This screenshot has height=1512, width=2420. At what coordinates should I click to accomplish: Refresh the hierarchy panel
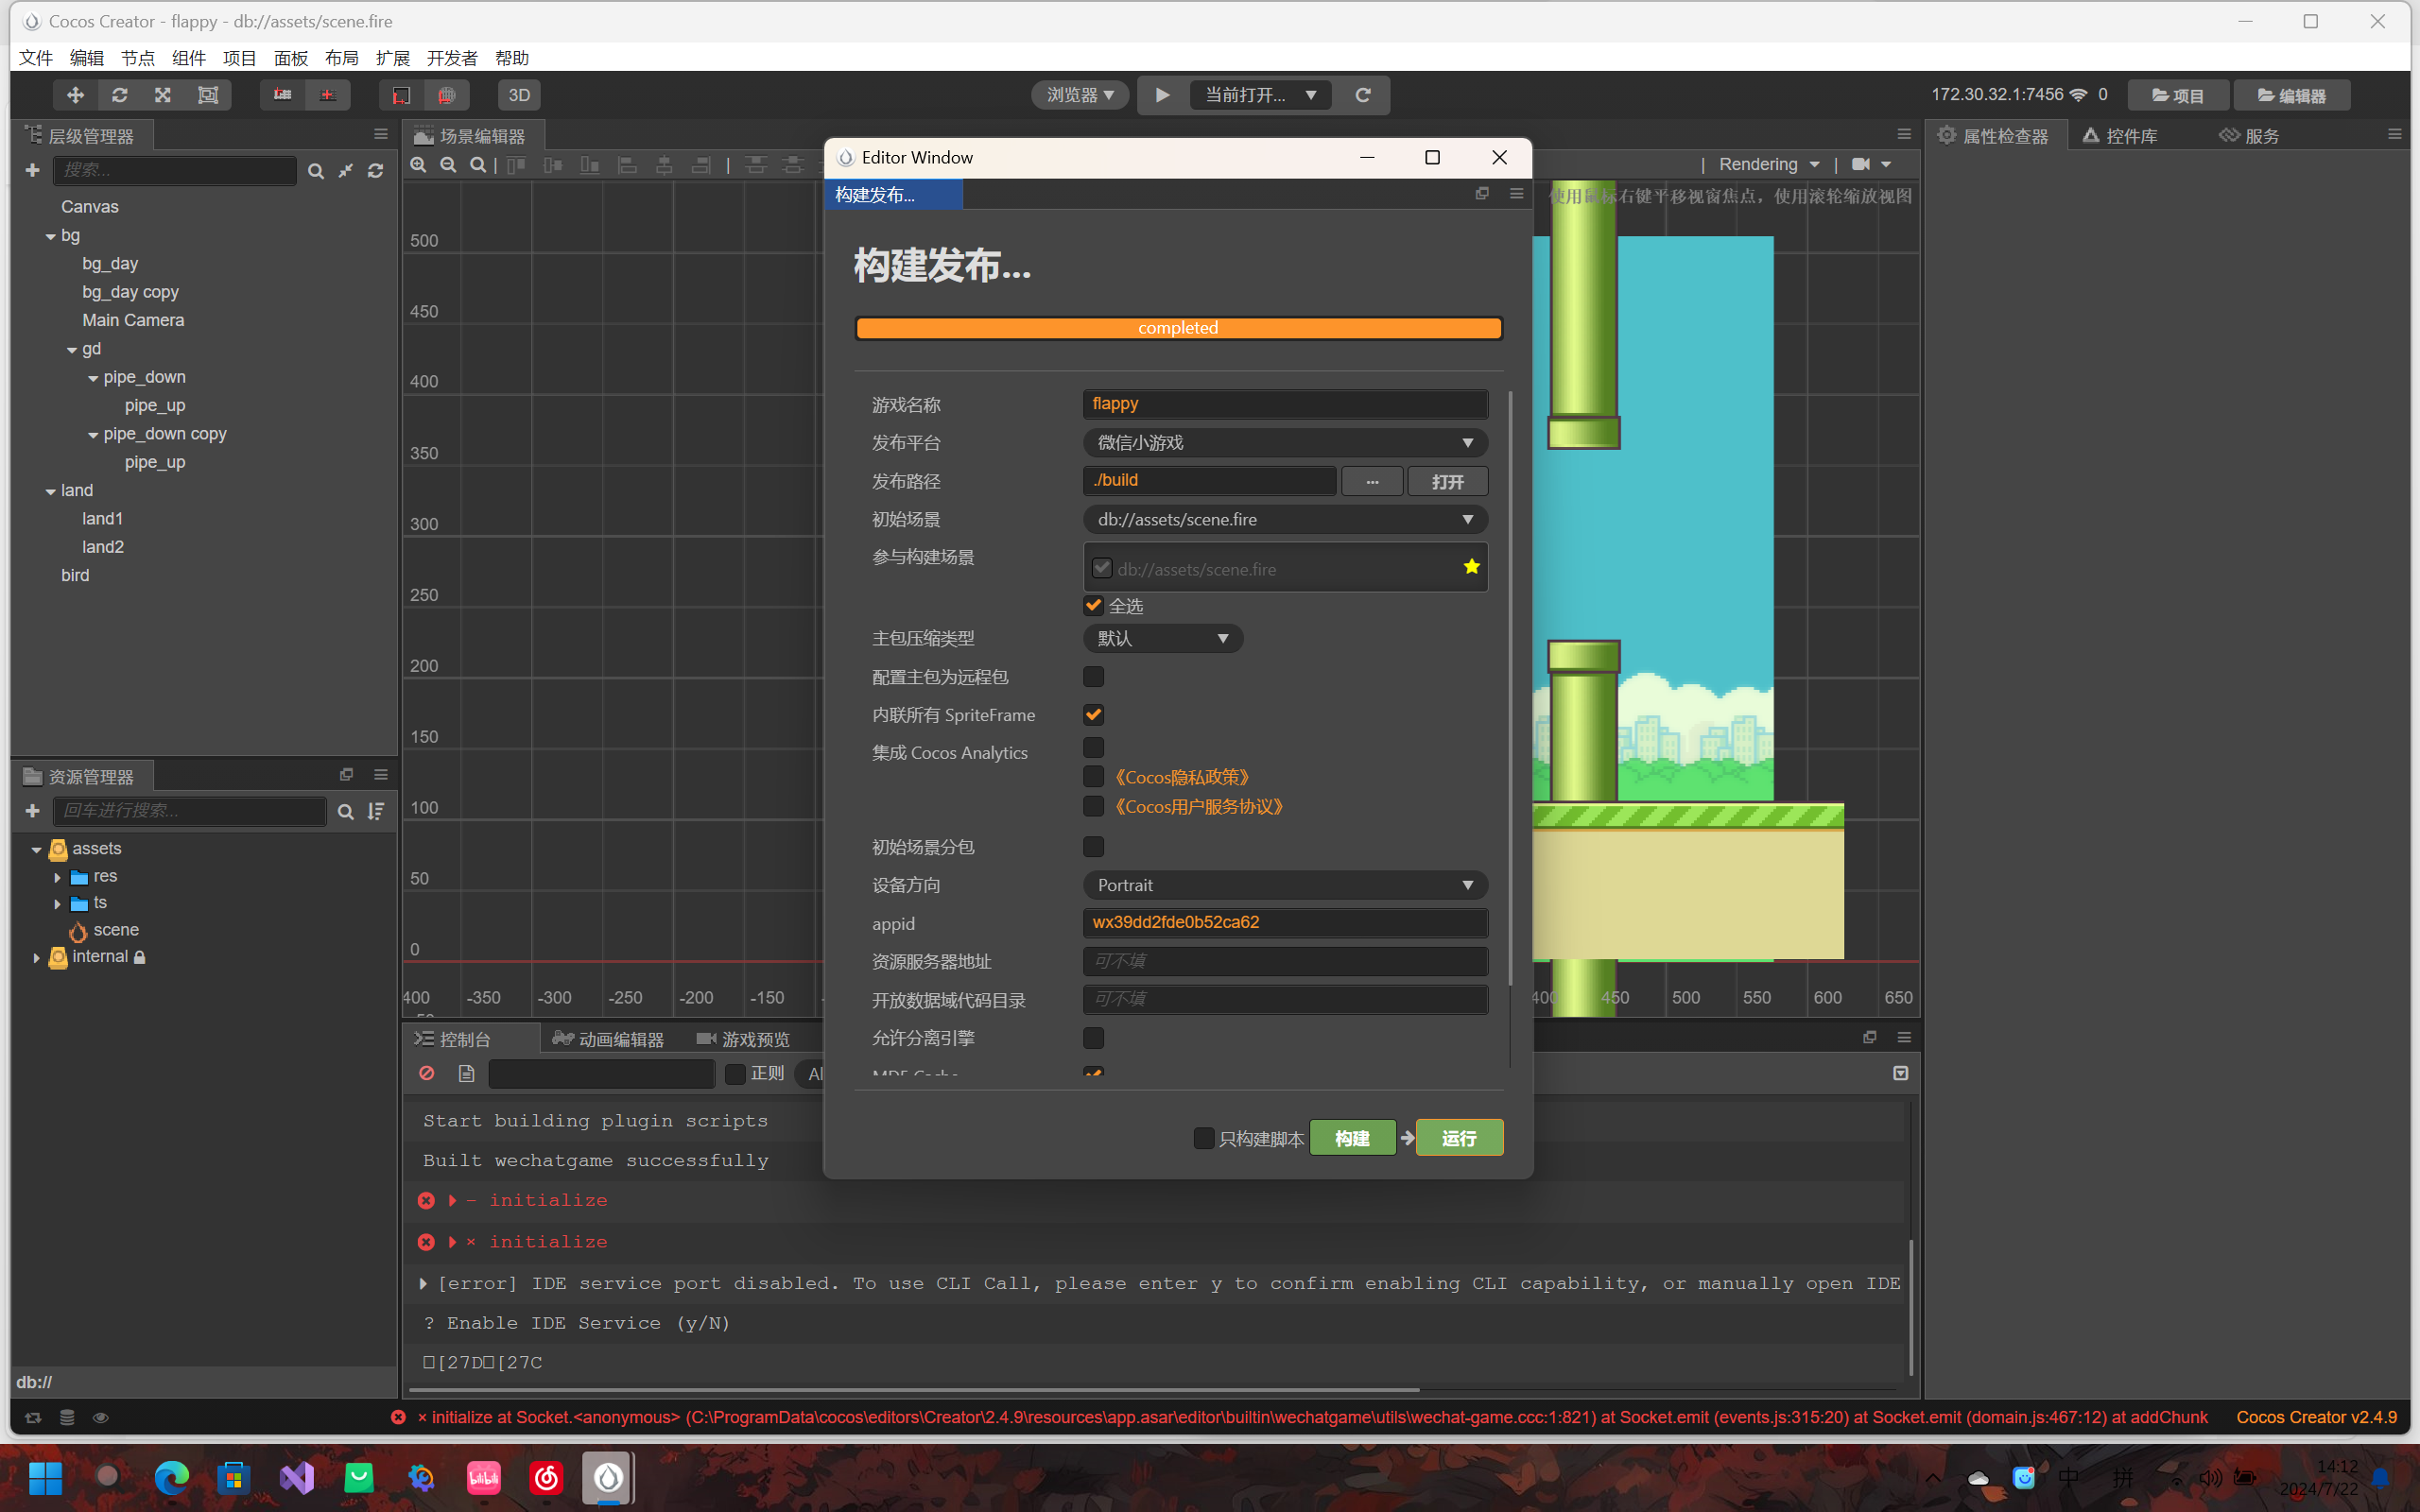(x=375, y=171)
